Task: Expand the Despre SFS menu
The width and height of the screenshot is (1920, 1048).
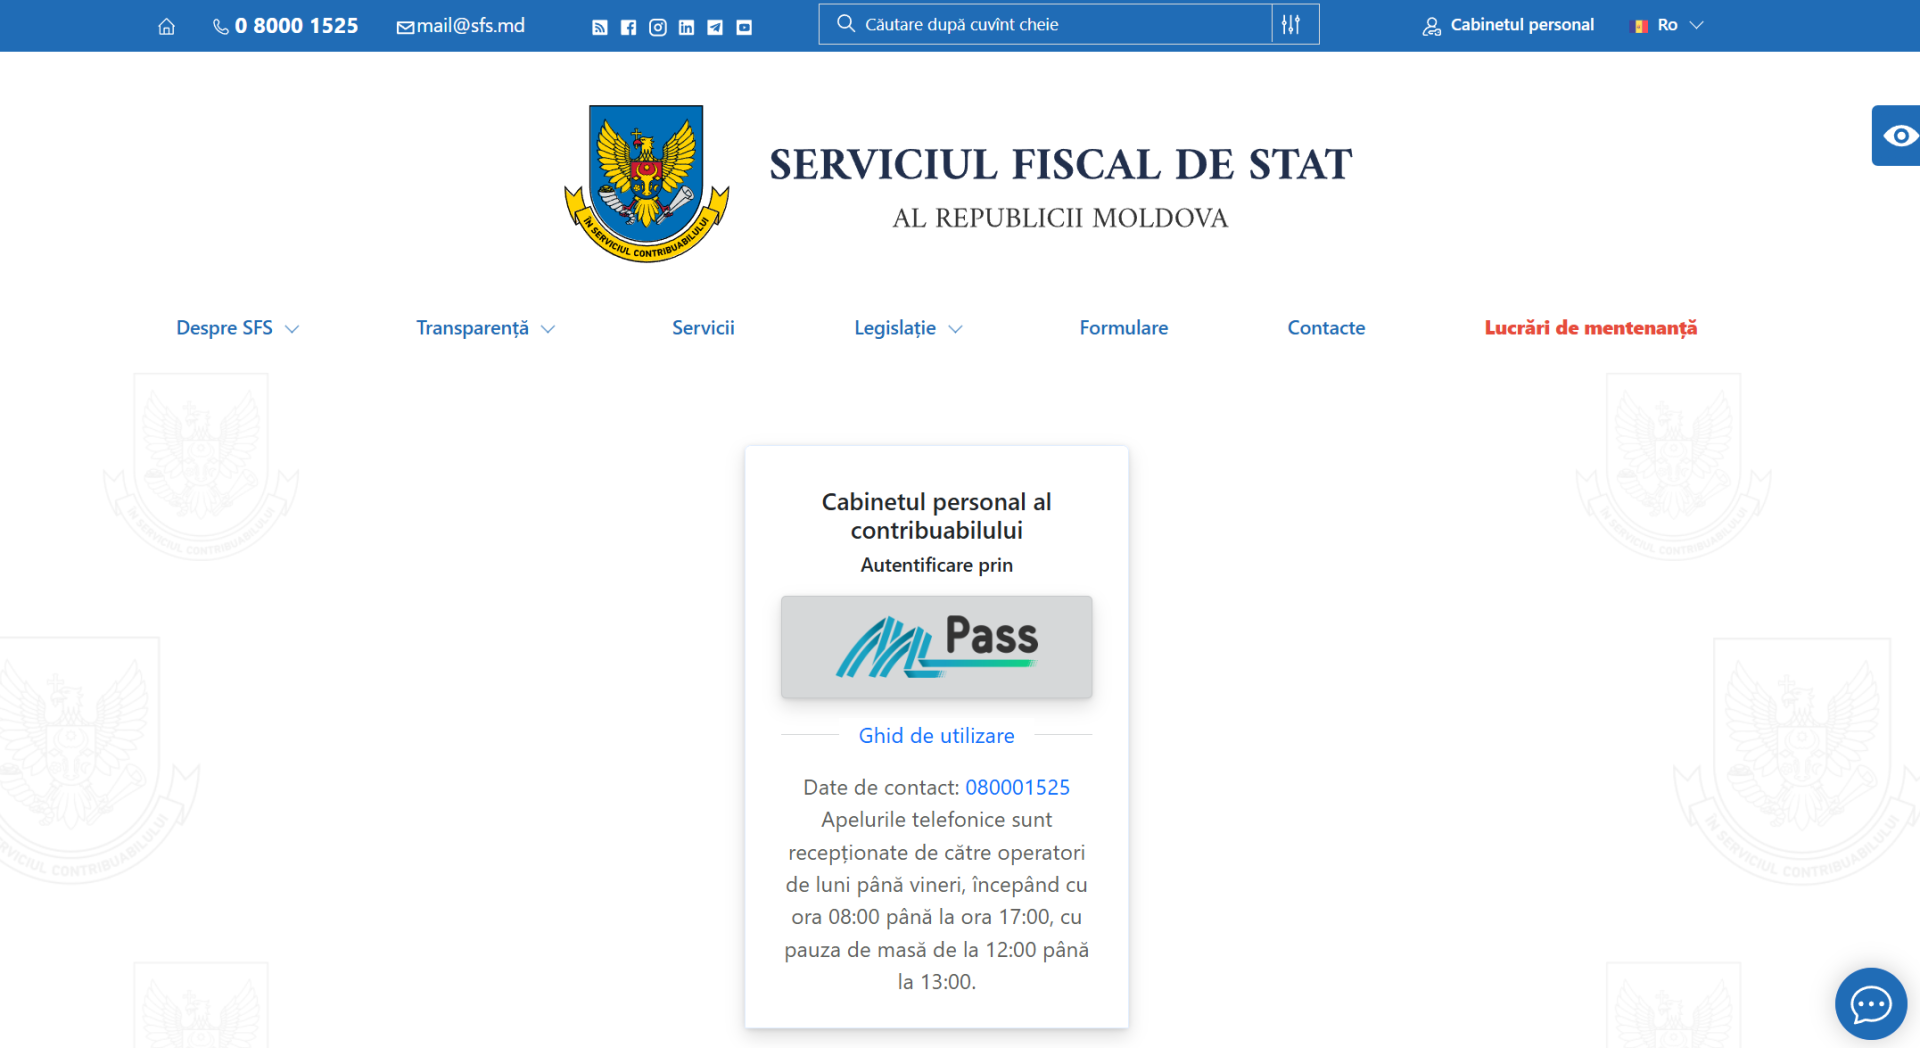Action: pos(237,328)
